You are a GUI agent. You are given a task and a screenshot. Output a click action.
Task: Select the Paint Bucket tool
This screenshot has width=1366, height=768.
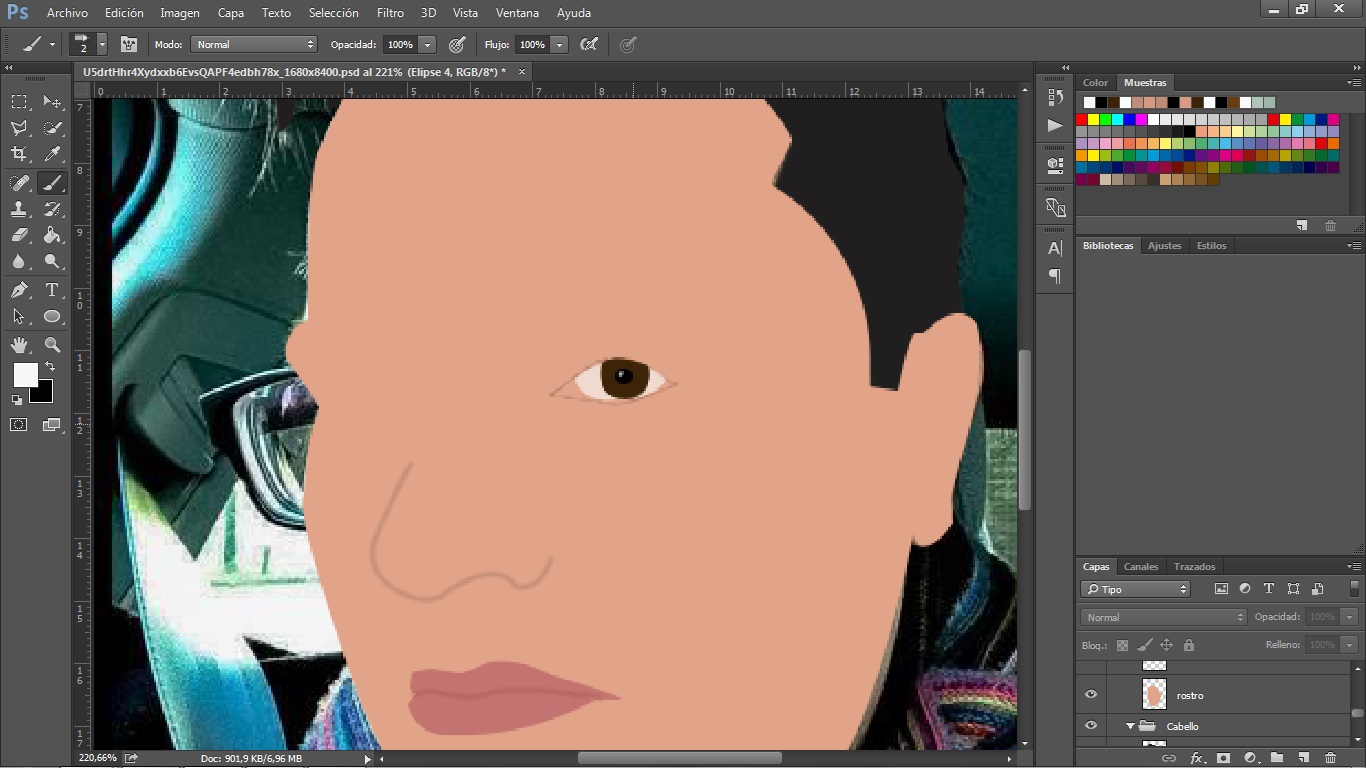coord(52,235)
